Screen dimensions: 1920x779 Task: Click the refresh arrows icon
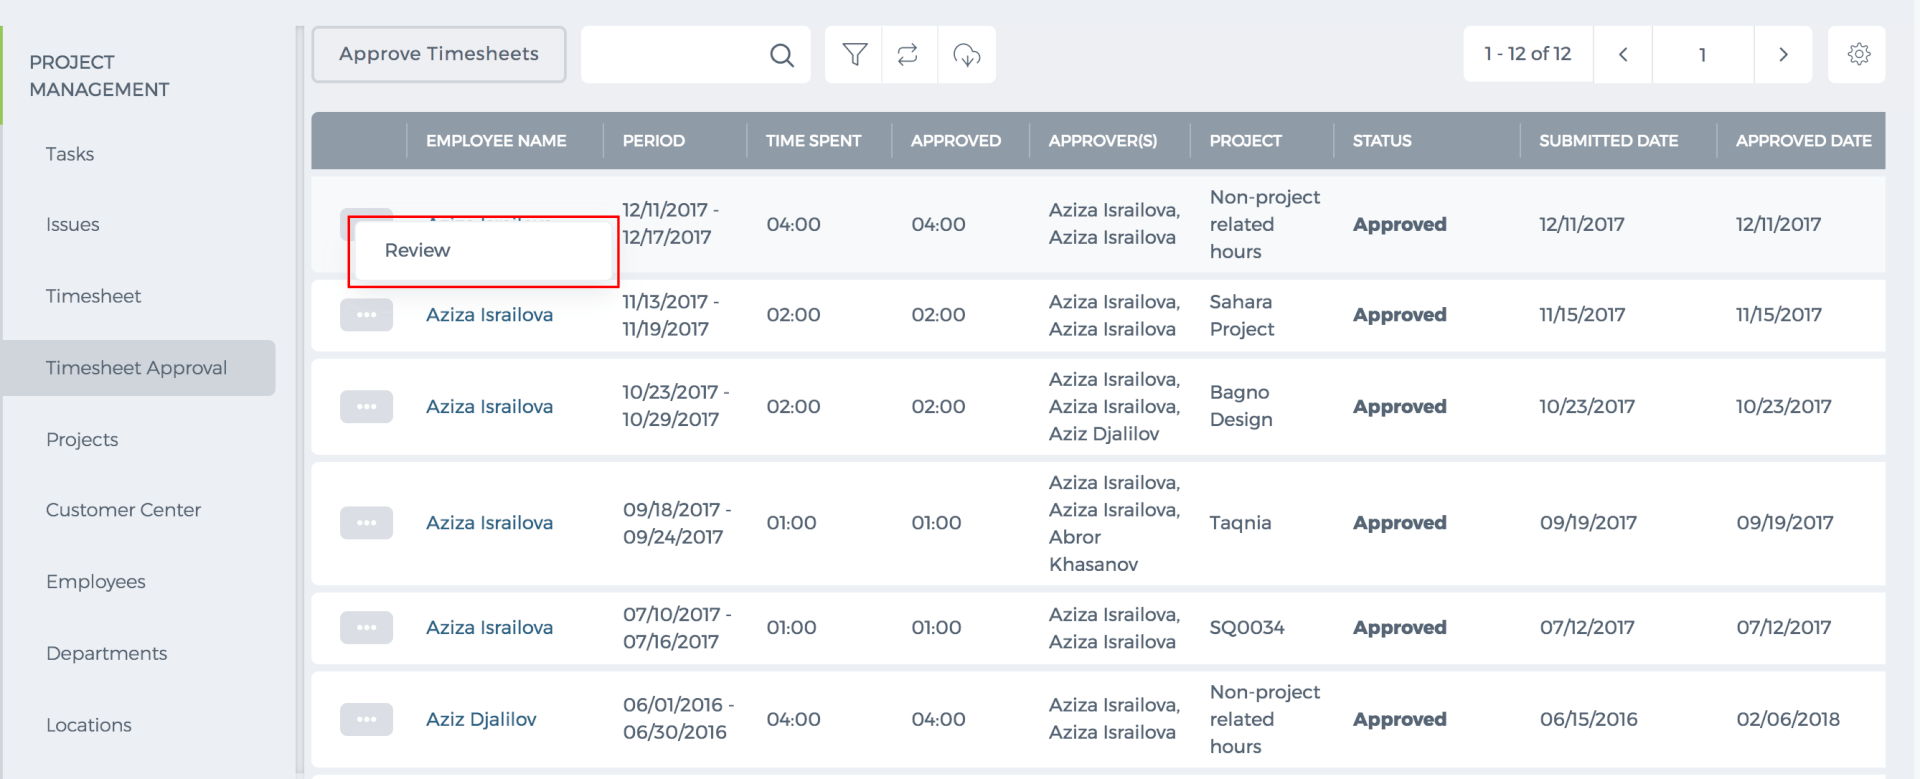(x=908, y=55)
